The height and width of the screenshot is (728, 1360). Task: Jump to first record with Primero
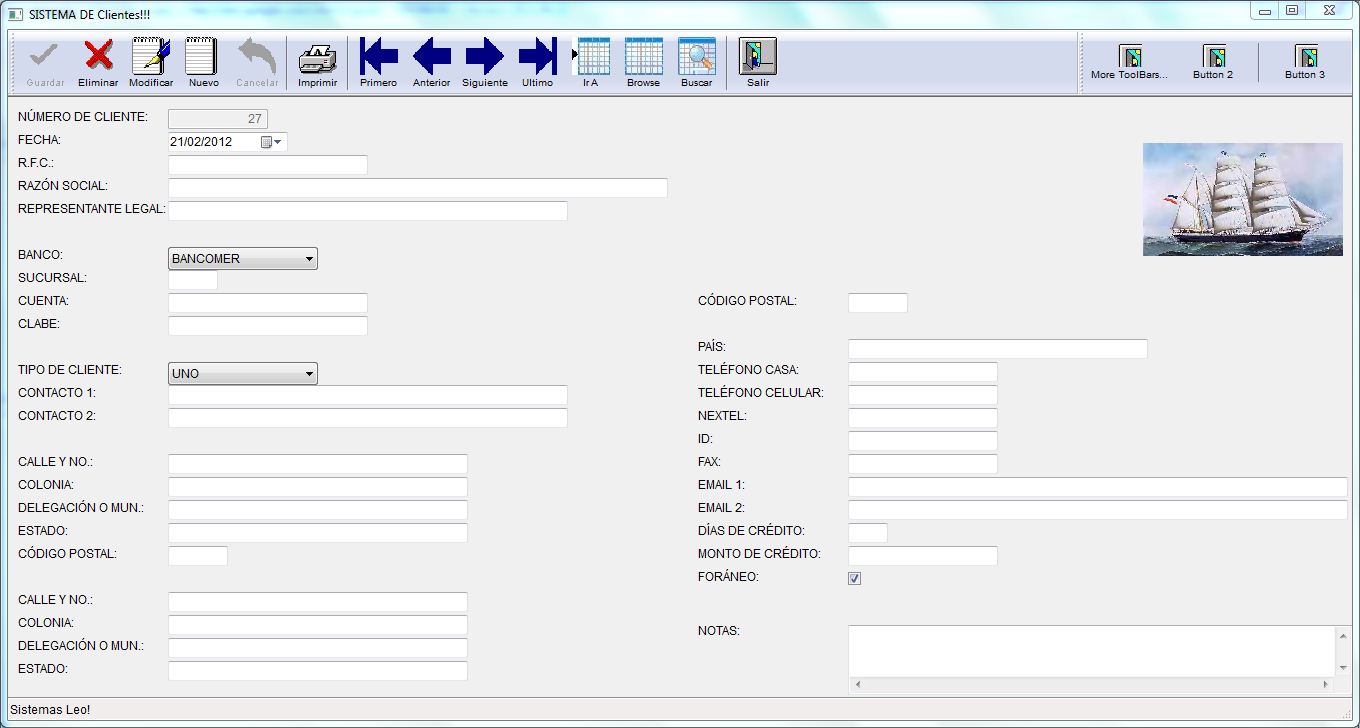pos(378,57)
